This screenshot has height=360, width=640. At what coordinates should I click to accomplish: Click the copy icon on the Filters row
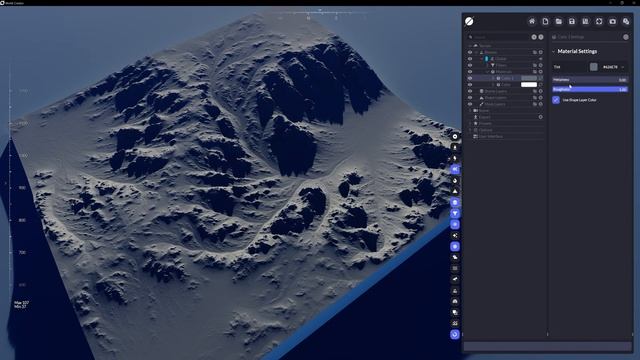click(535, 65)
